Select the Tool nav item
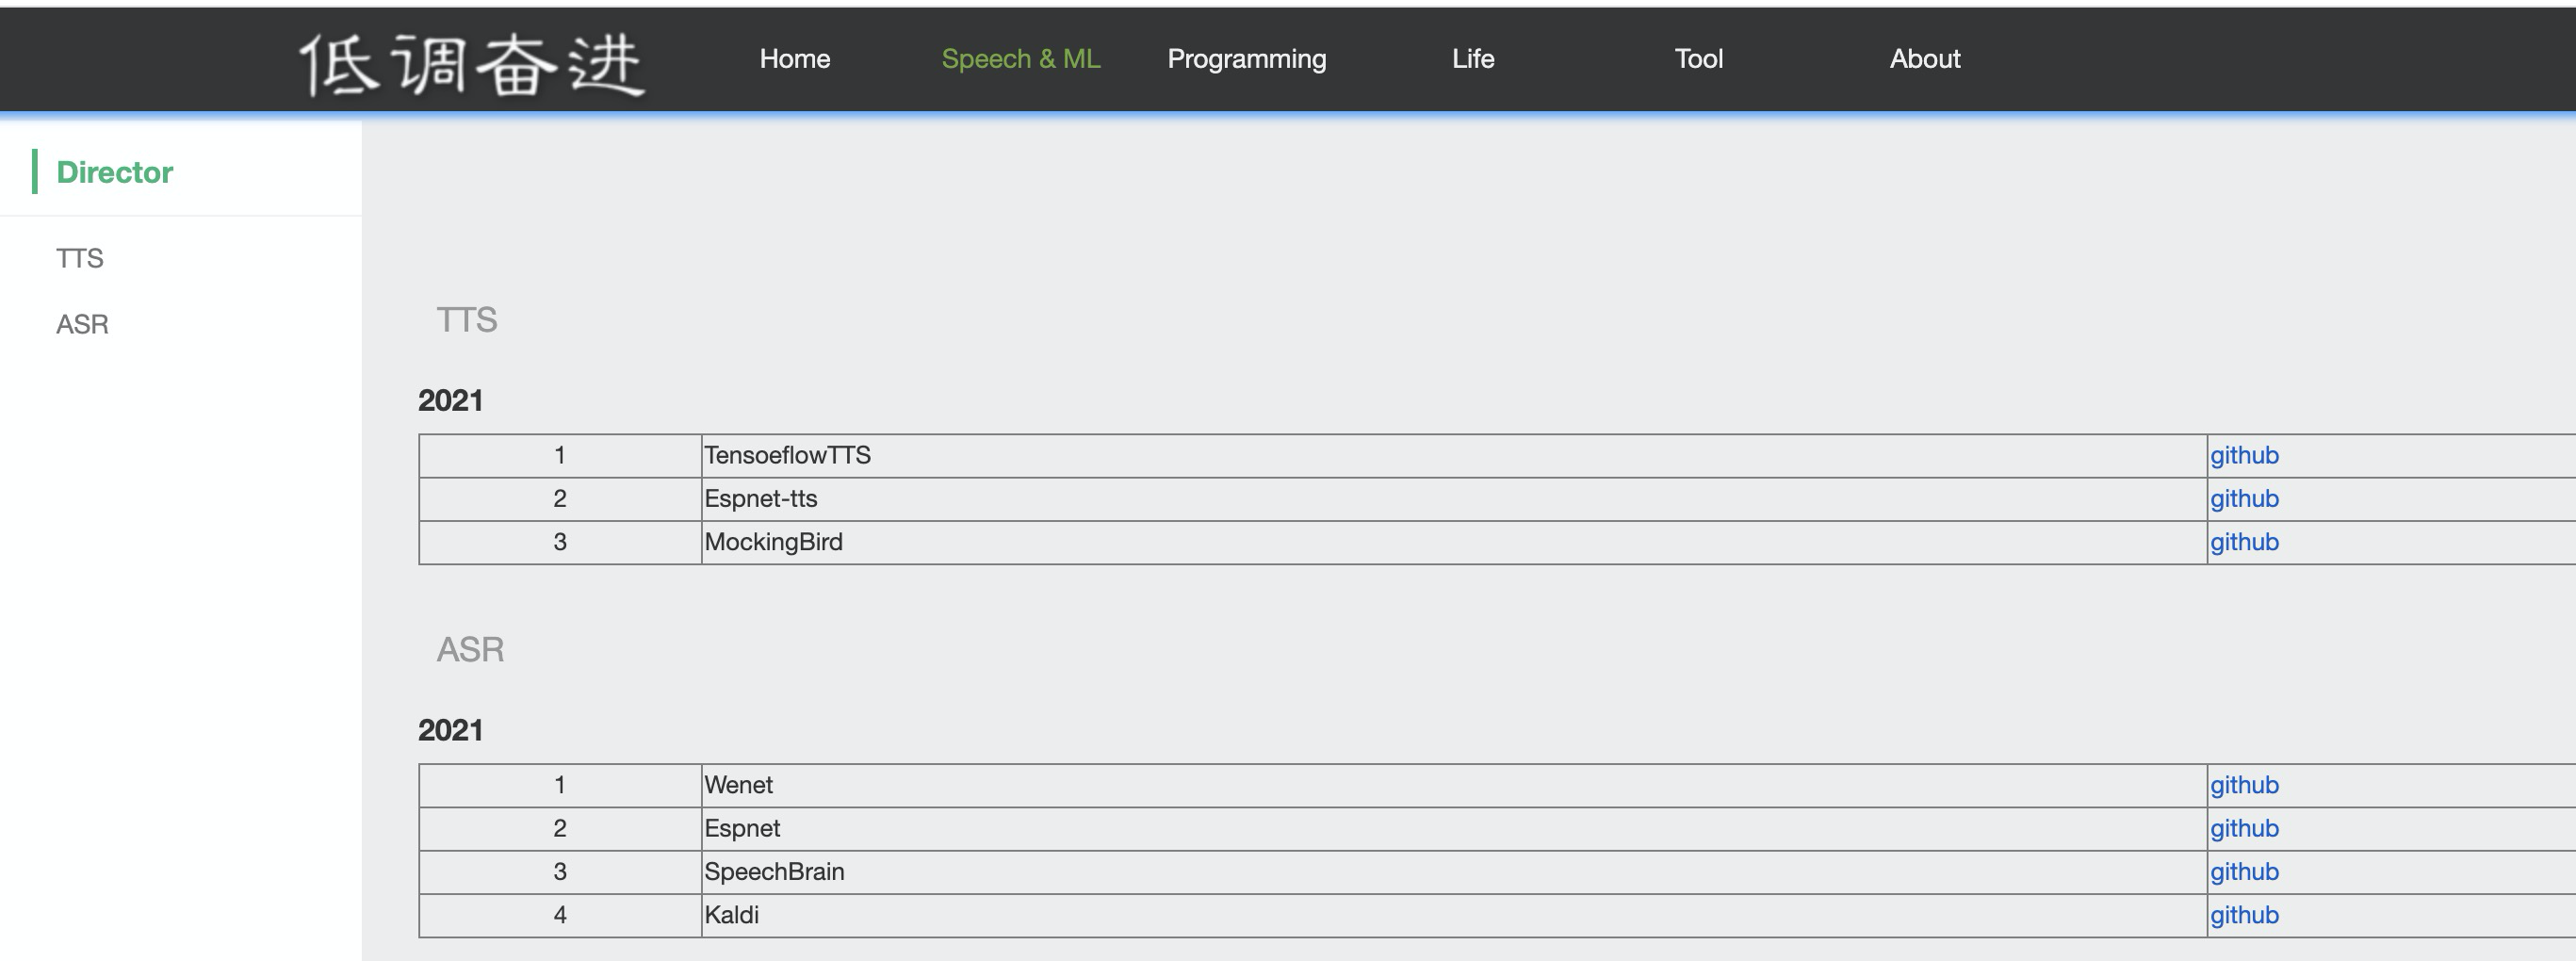This screenshot has width=2576, height=961. coord(1699,59)
